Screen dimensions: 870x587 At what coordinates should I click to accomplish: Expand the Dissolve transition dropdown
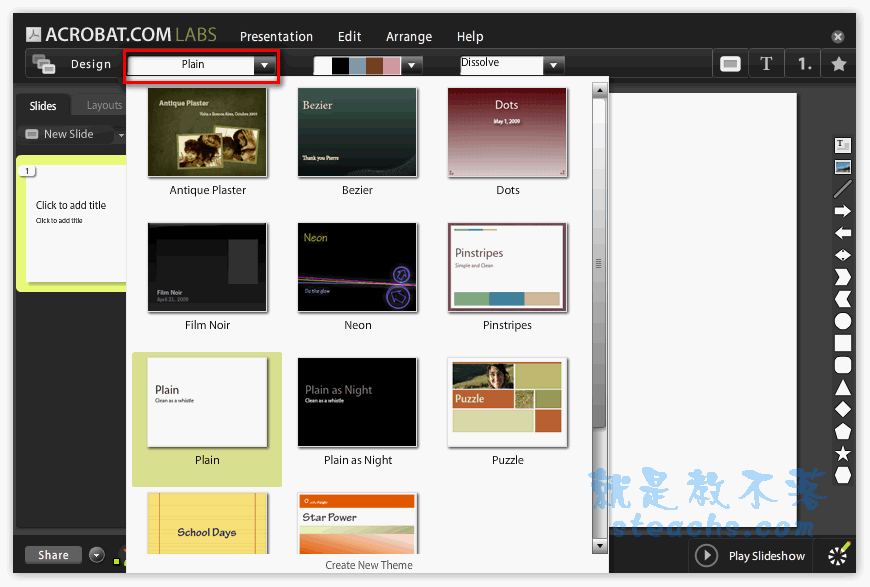(555, 66)
